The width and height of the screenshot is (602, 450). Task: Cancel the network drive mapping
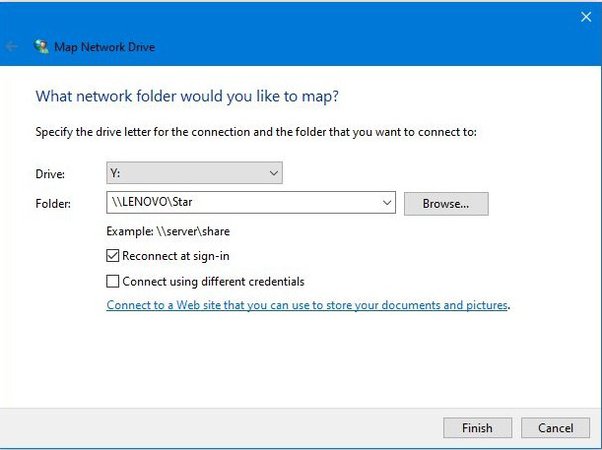(555, 428)
